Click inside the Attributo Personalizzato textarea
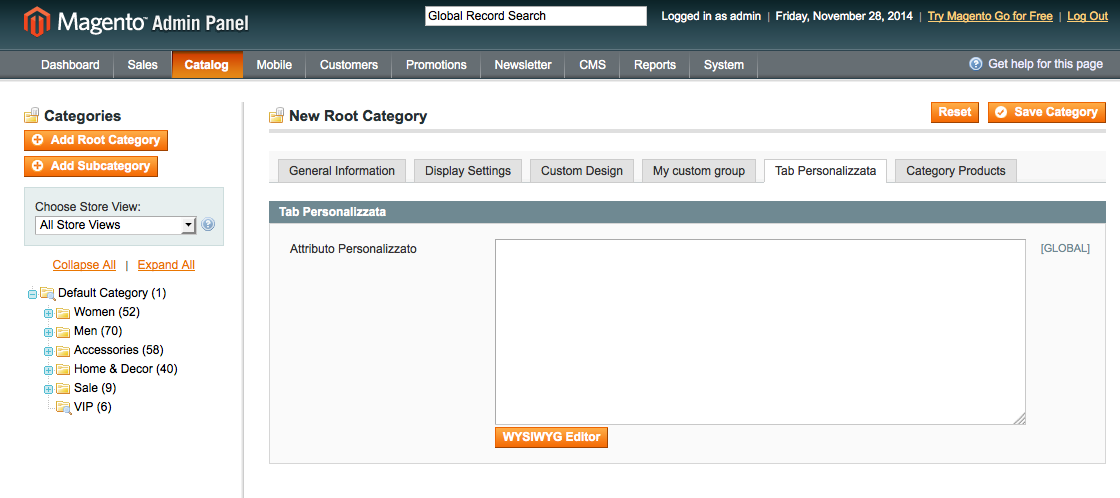The height and width of the screenshot is (498, 1120). tap(761, 332)
